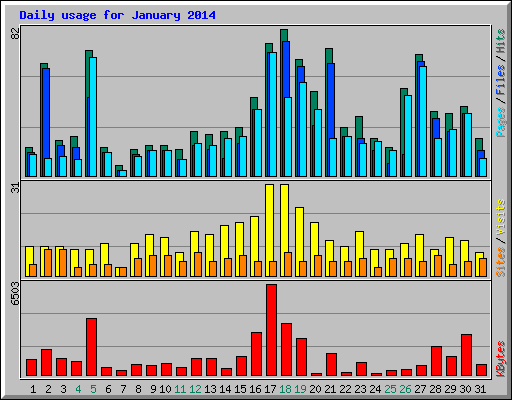Click day 31 on the x-axis
Screen dimensions: 512x400
[480, 389]
